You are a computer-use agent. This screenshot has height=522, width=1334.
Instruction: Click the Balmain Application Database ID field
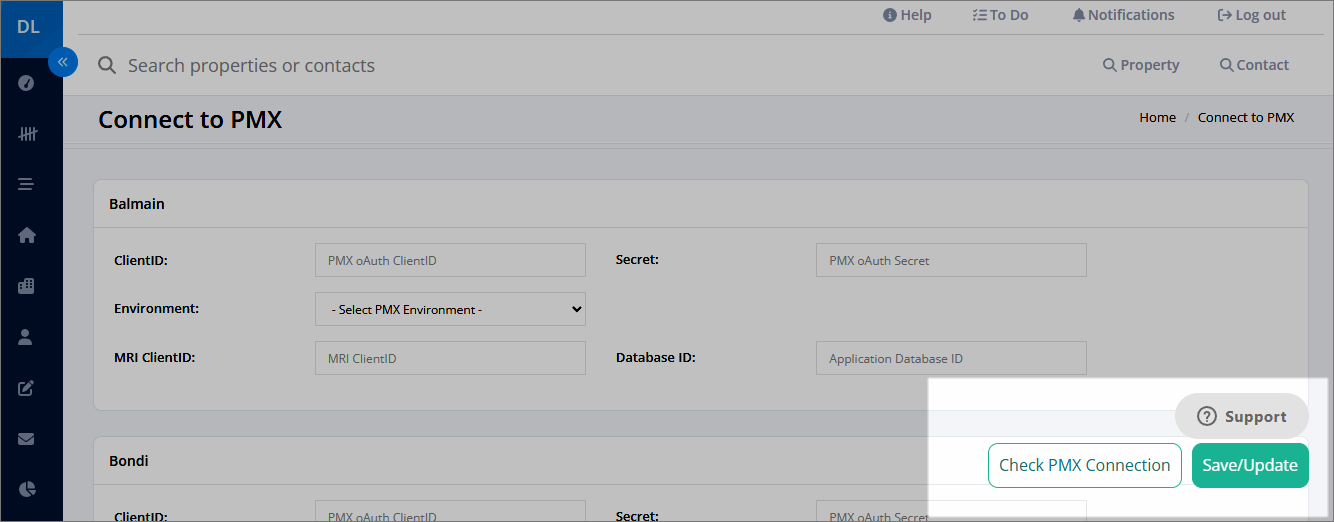point(951,358)
